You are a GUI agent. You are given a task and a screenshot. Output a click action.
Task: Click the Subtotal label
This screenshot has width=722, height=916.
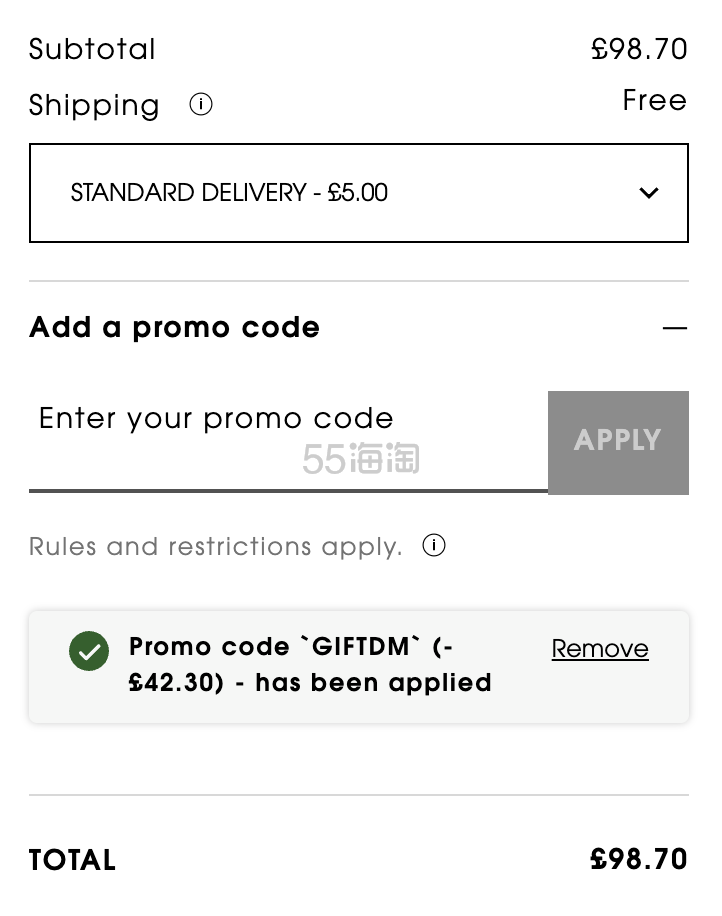pos(92,49)
